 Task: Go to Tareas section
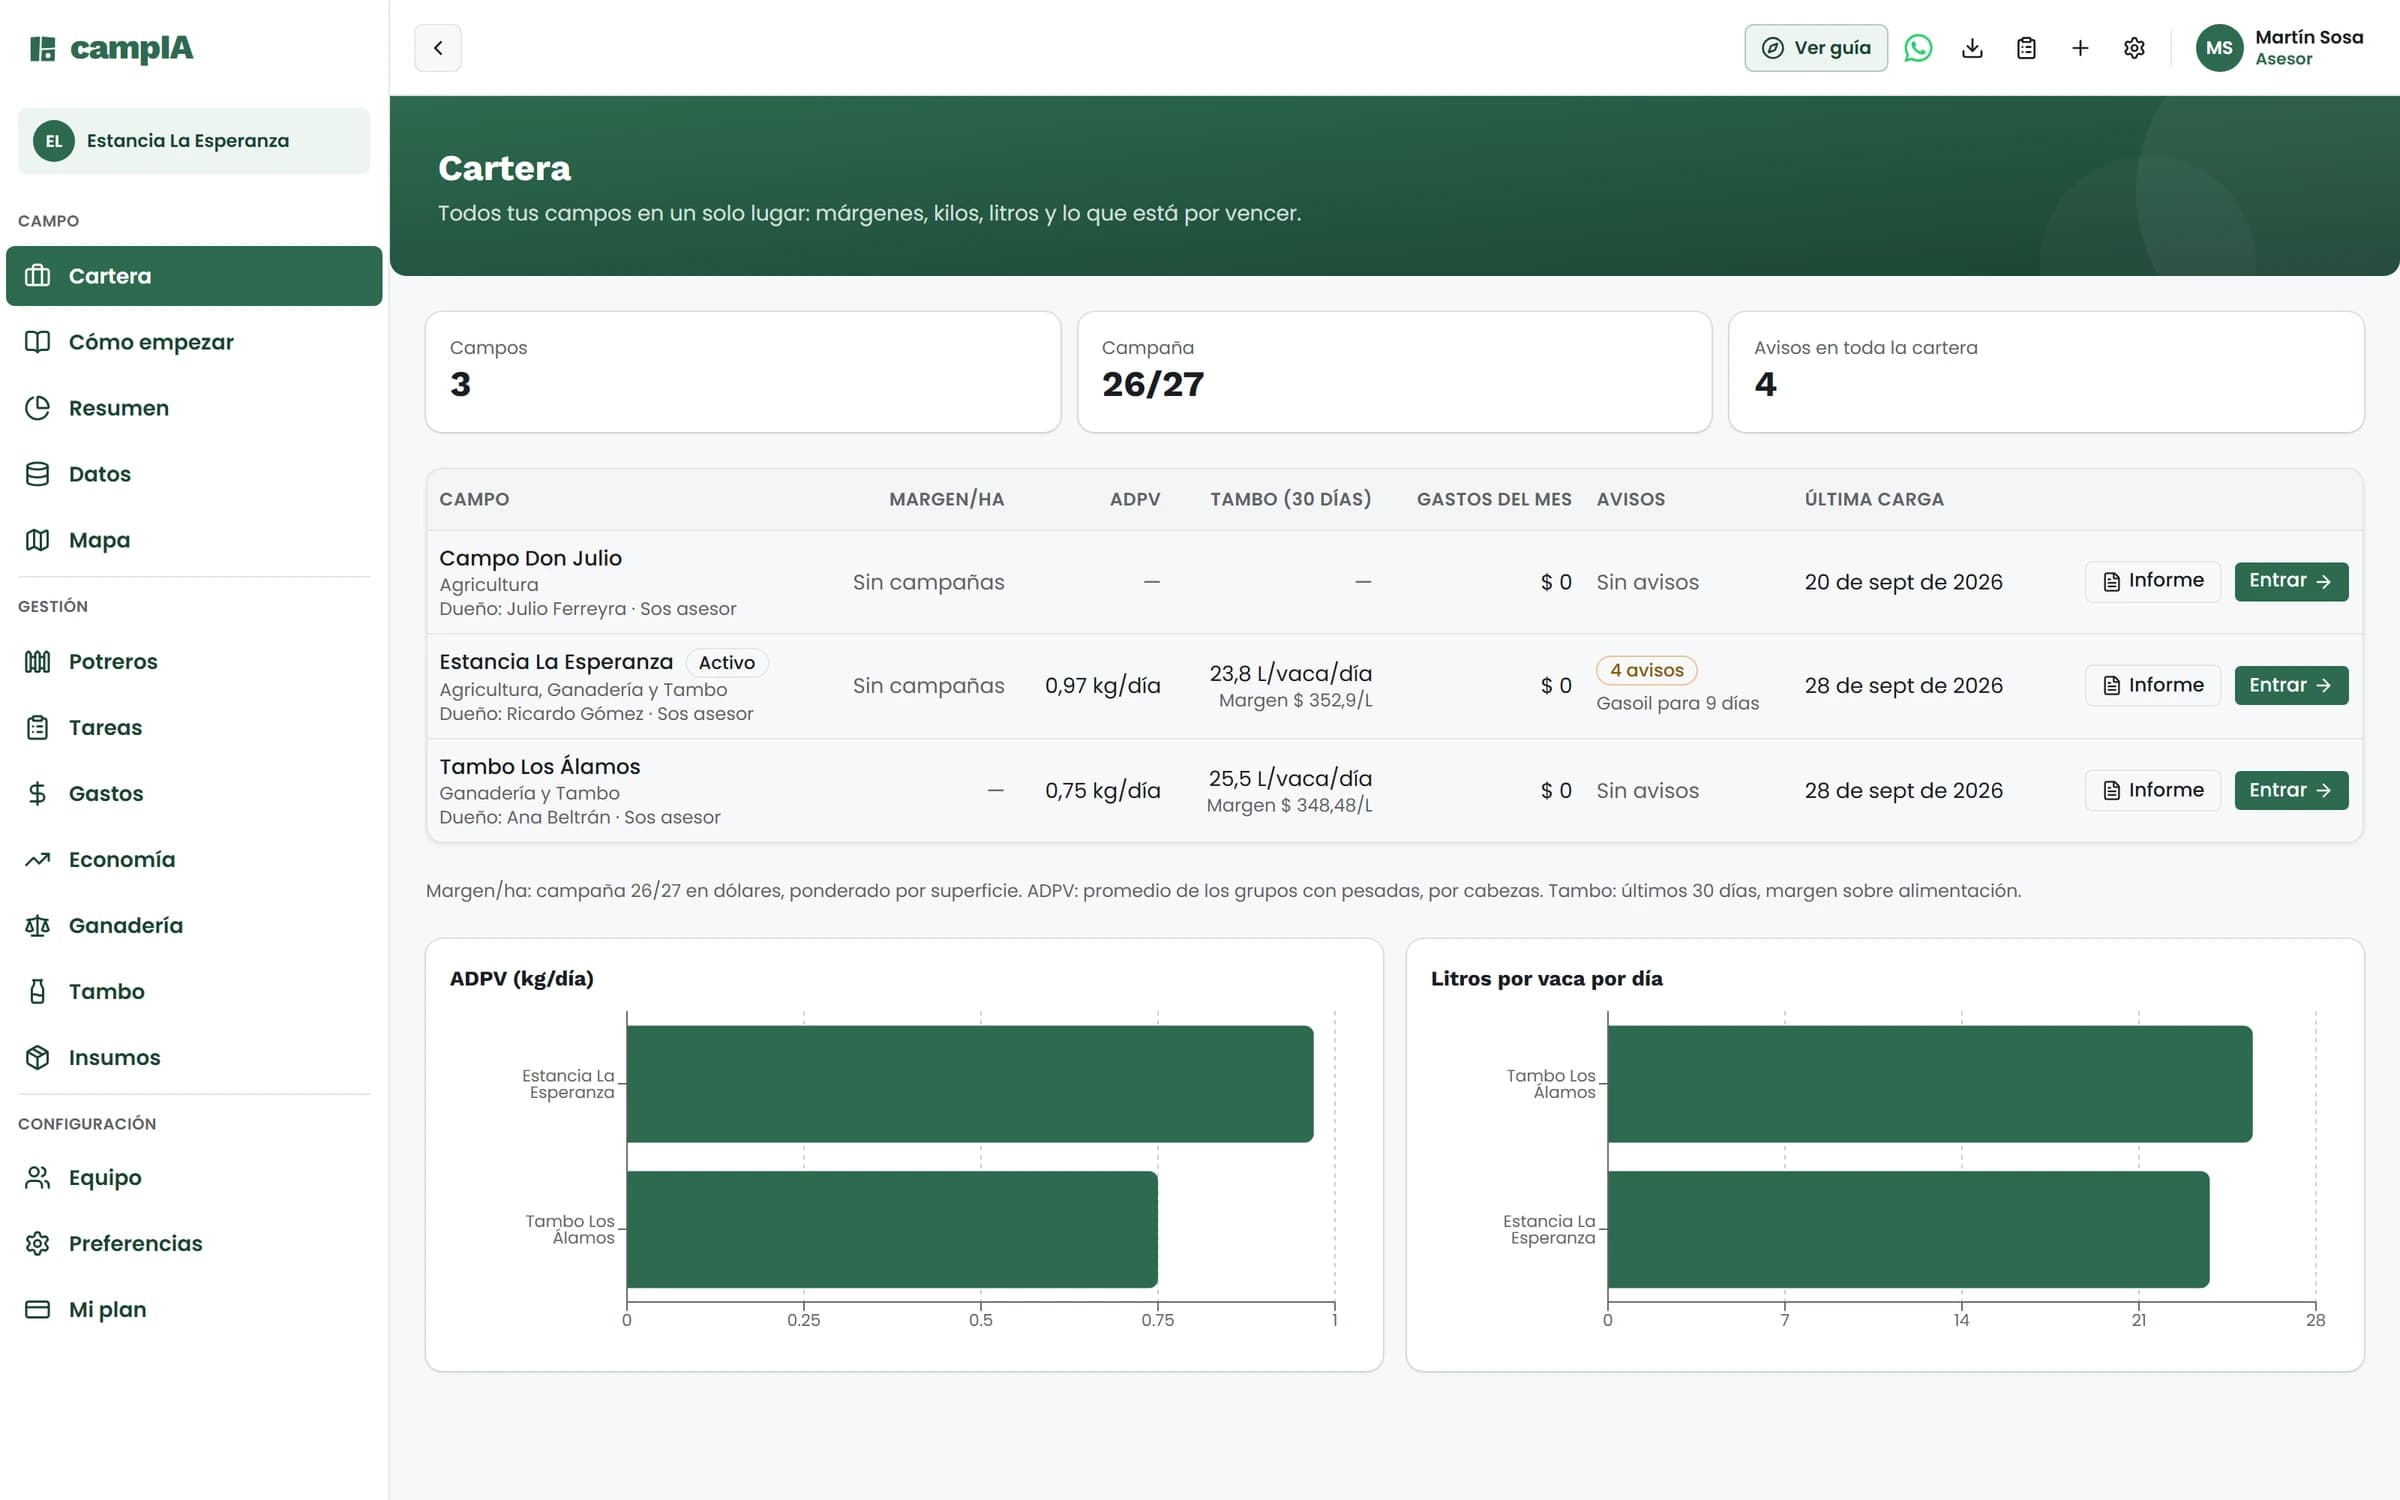[194, 727]
